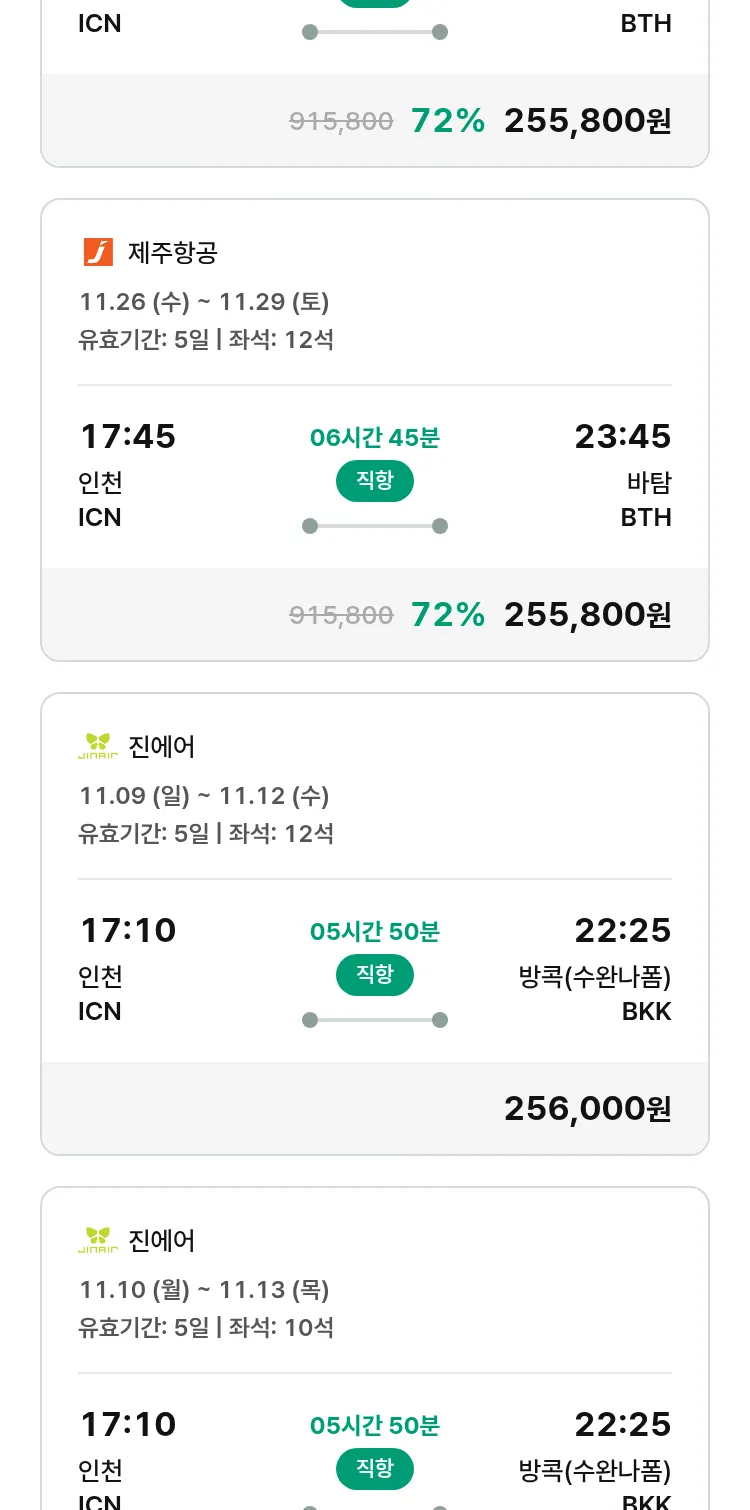The height and width of the screenshot is (1510, 750).
Task: Click Jin Air logo on the 11.10 flight card
Action: tap(98, 1240)
